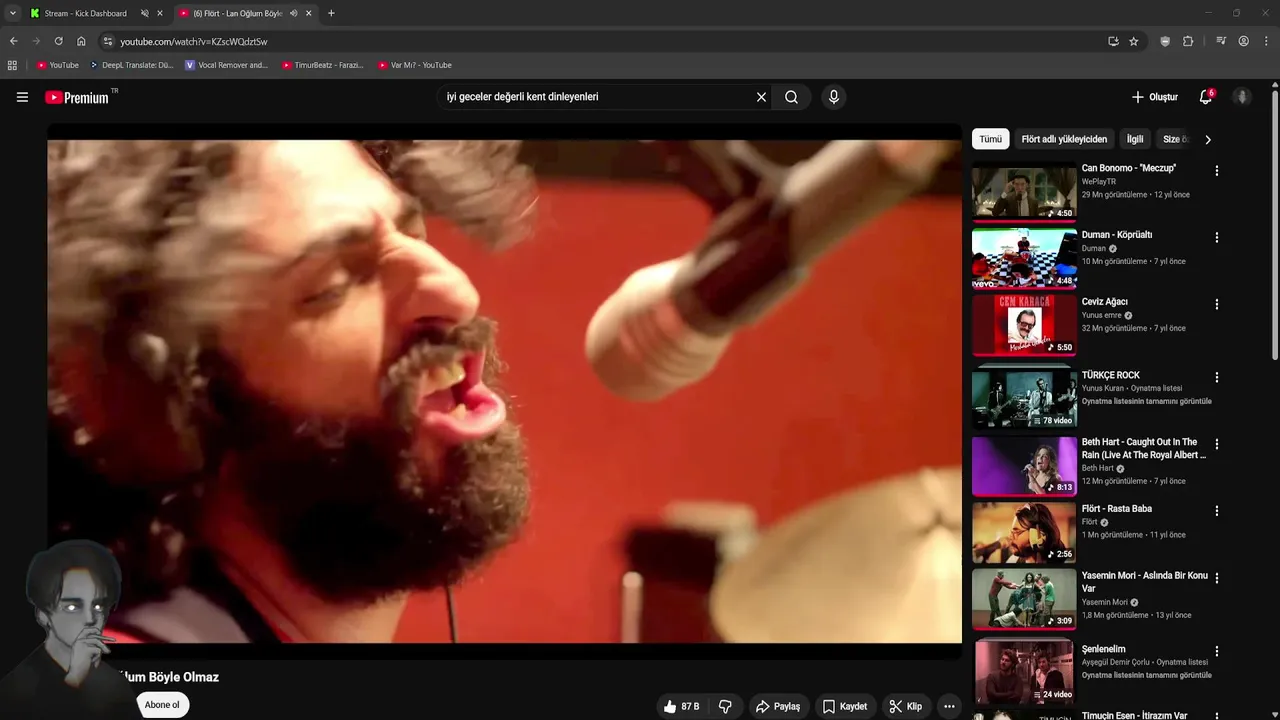This screenshot has height=720, width=1280.
Task: Open browser home page icon
Action: click(81, 41)
